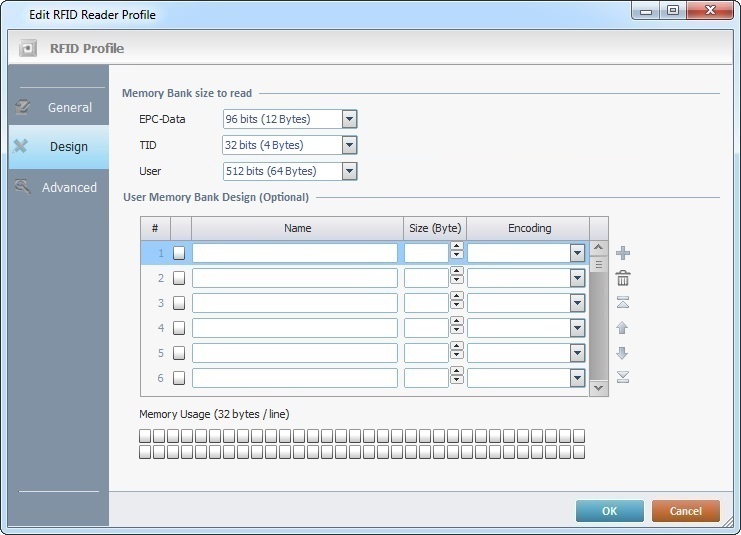
Task: Enable the checkbox in row 3
Action: click(179, 303)
